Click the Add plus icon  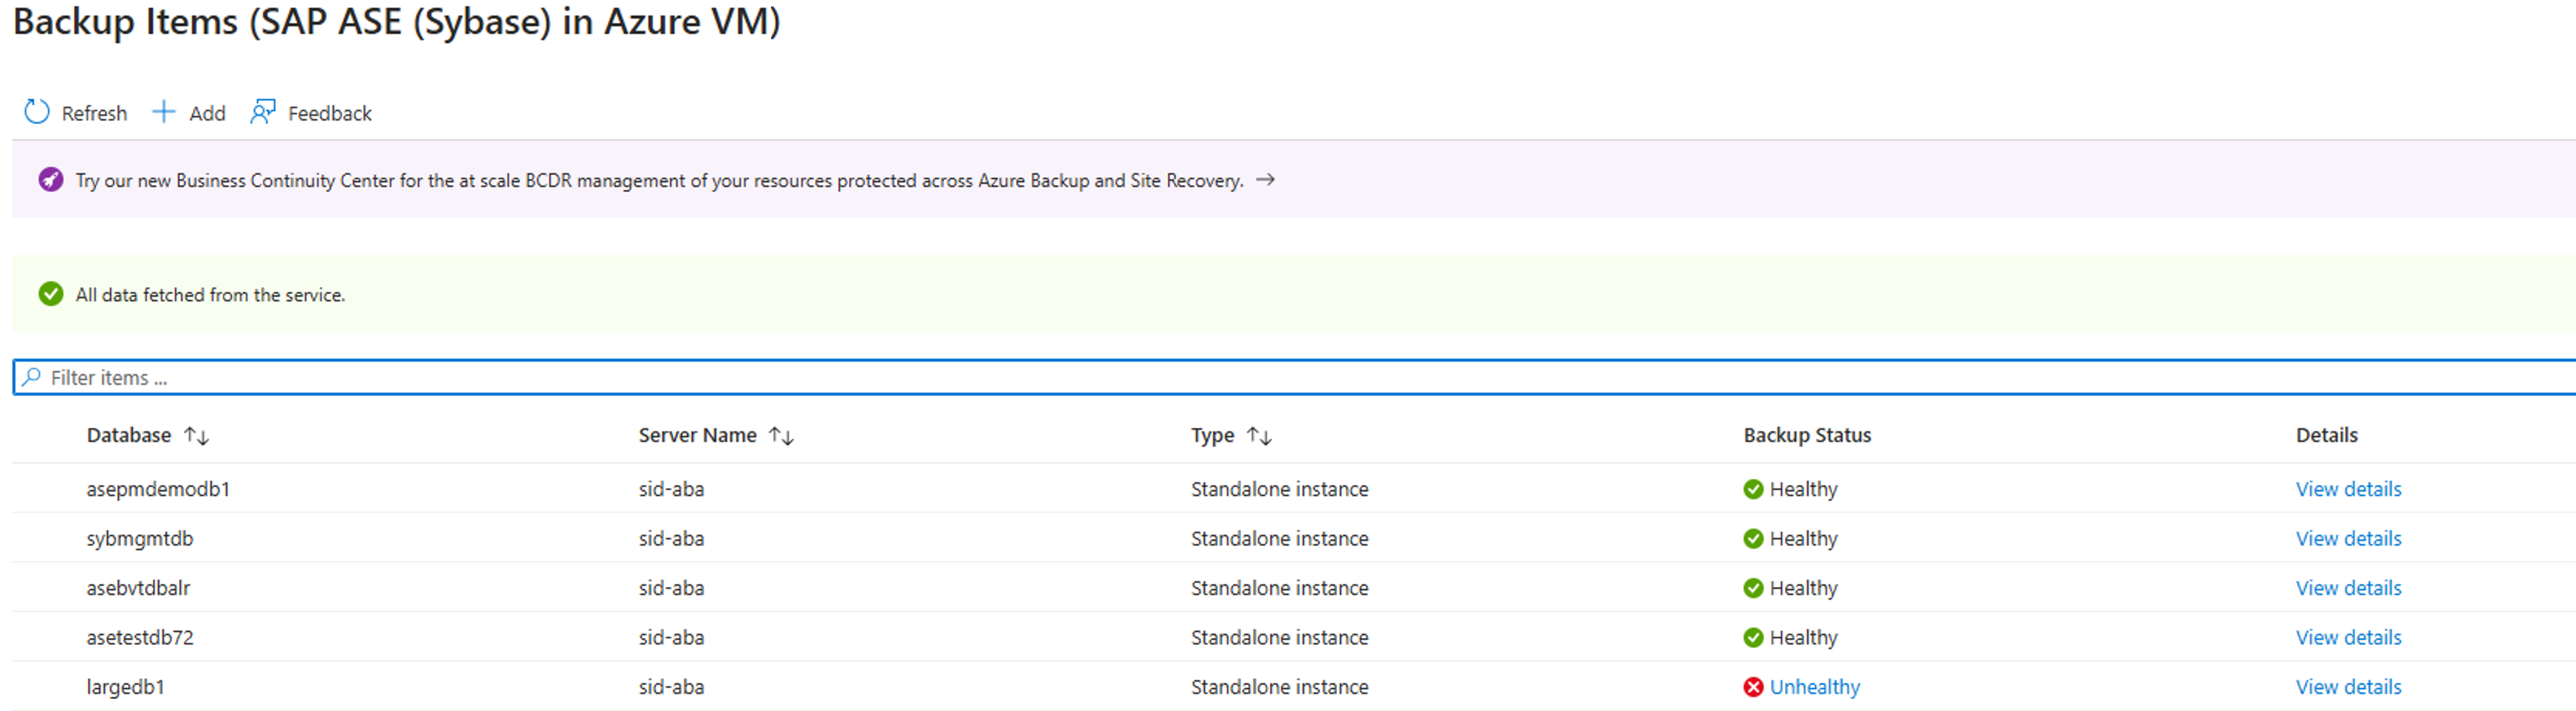pos(163,112)
